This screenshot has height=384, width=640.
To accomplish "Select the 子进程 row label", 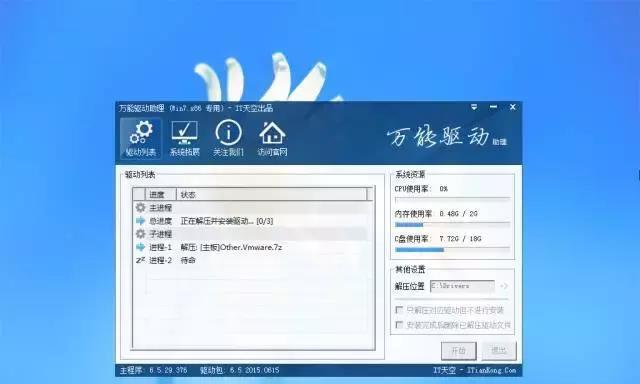I will tap(160, 234).
